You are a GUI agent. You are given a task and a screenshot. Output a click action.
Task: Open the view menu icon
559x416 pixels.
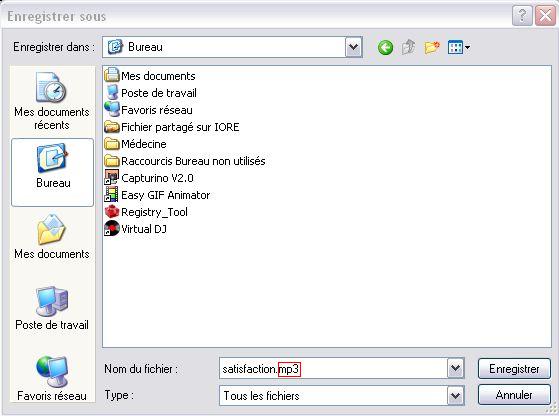click(458, 47)
